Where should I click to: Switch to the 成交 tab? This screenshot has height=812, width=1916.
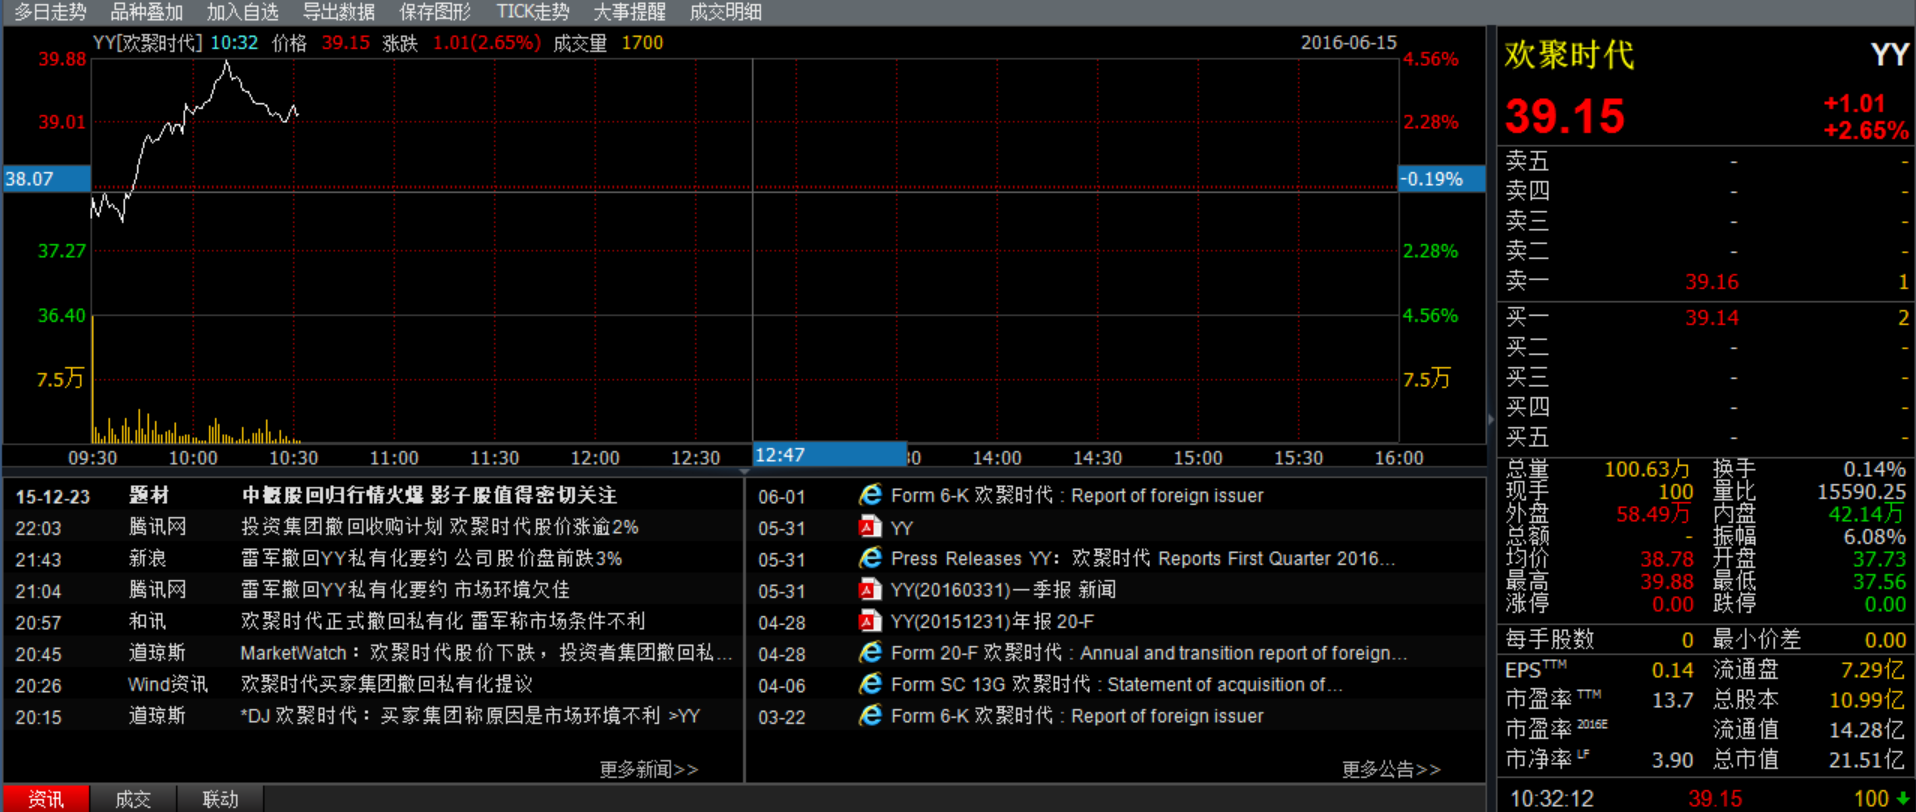point(133,799)
